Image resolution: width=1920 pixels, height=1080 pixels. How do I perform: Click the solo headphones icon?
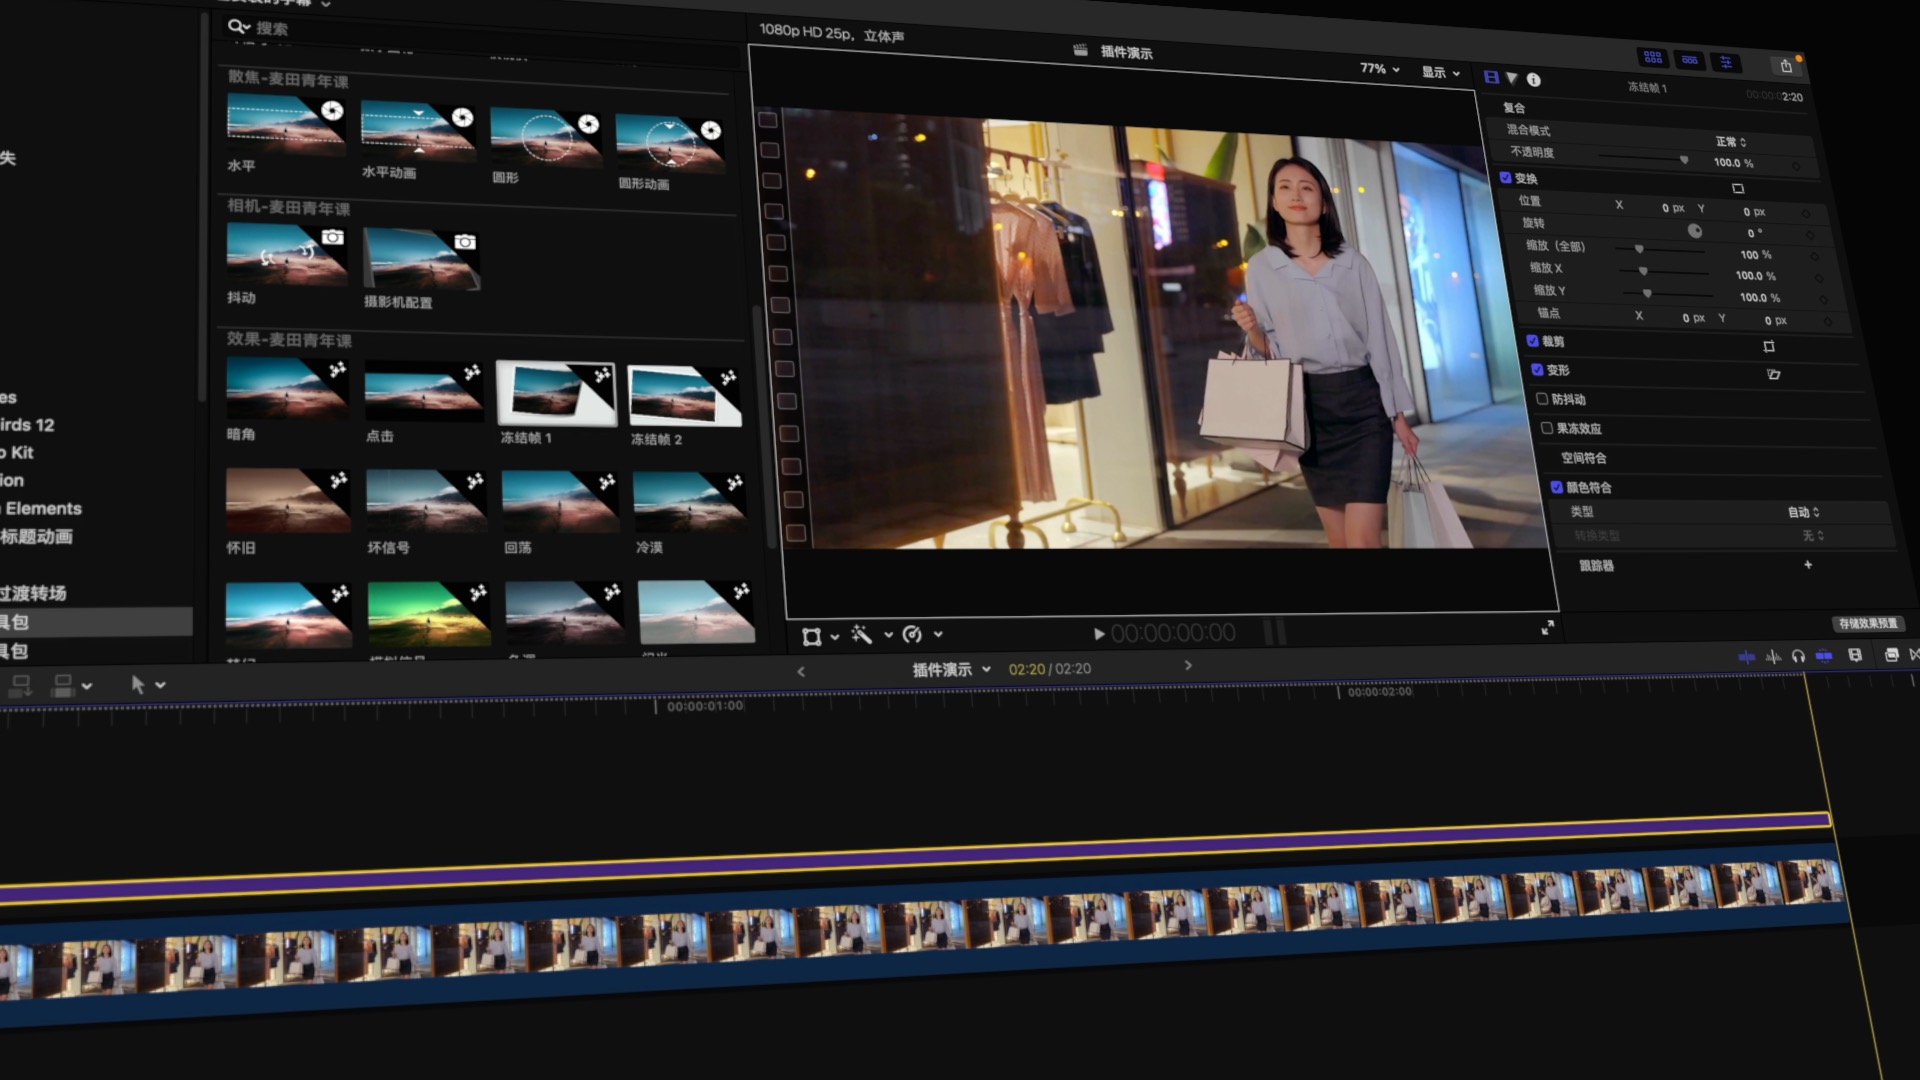(x=1798, y=656)
